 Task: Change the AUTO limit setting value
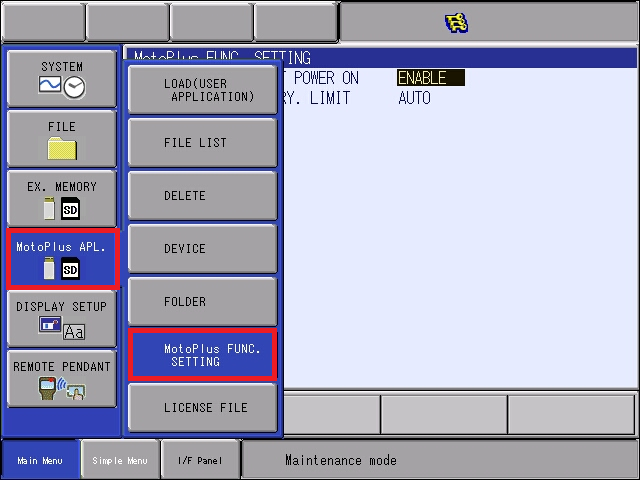click(414, 98)
